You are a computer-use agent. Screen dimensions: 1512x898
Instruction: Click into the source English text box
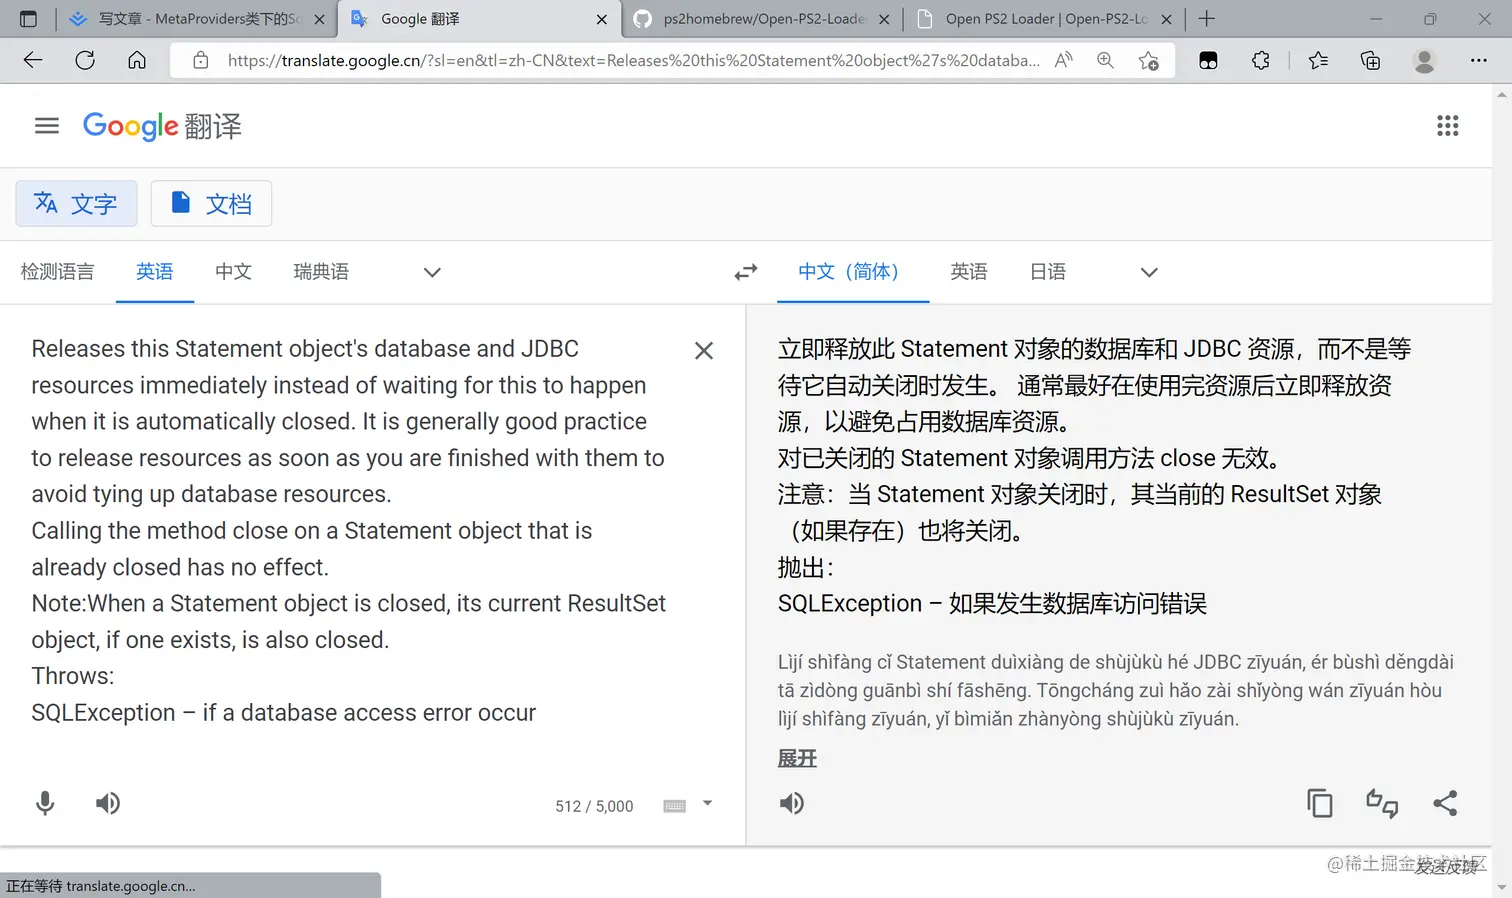348,530
